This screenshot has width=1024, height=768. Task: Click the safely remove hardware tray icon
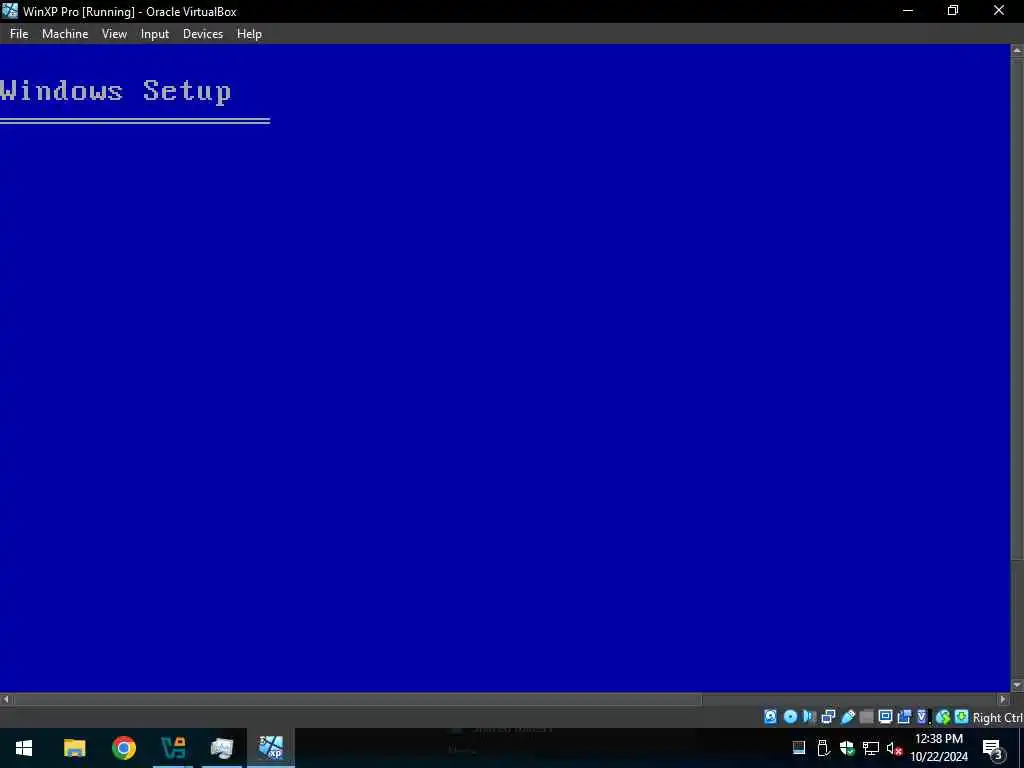point(823,748)
